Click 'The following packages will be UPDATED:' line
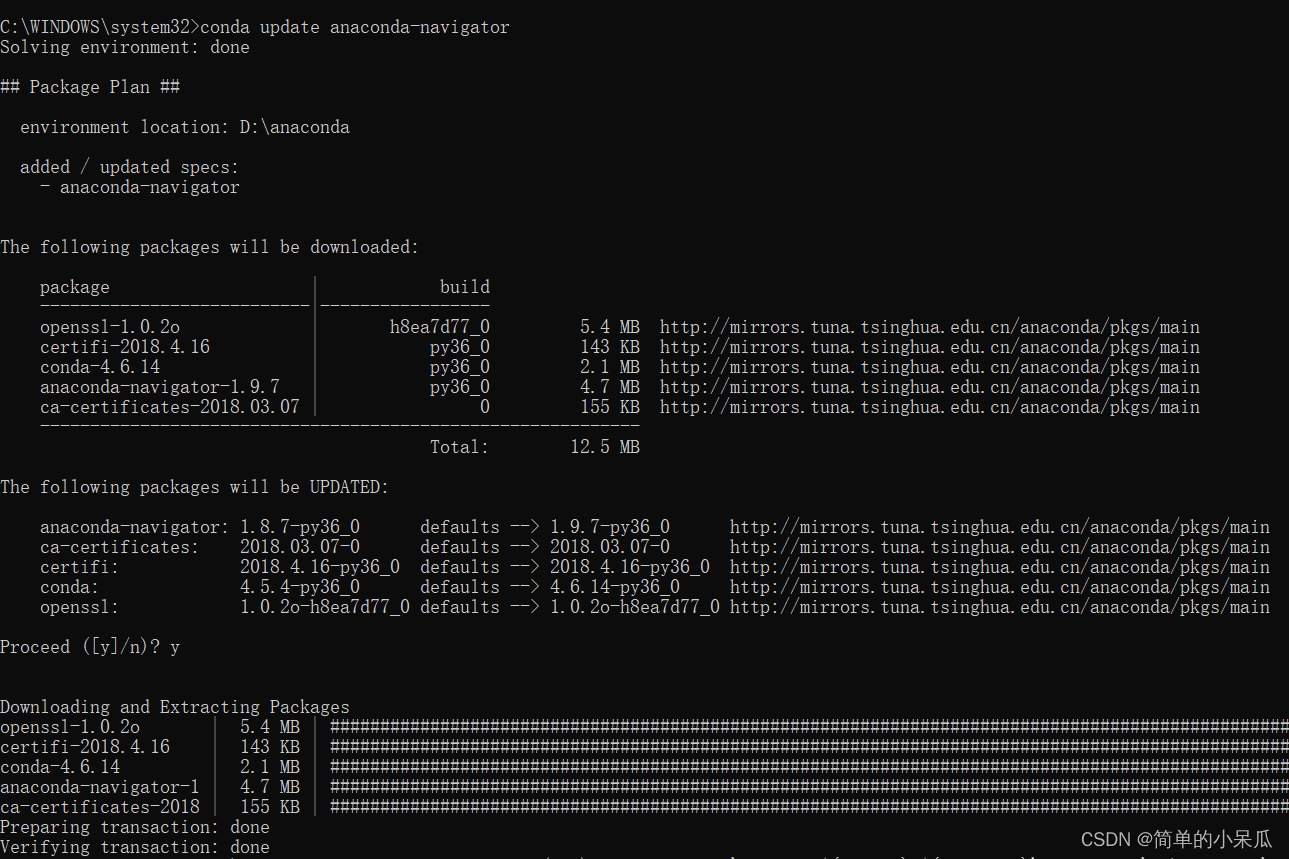The width and height of the screenshot is (1289, 859). (x=195, y=487)
